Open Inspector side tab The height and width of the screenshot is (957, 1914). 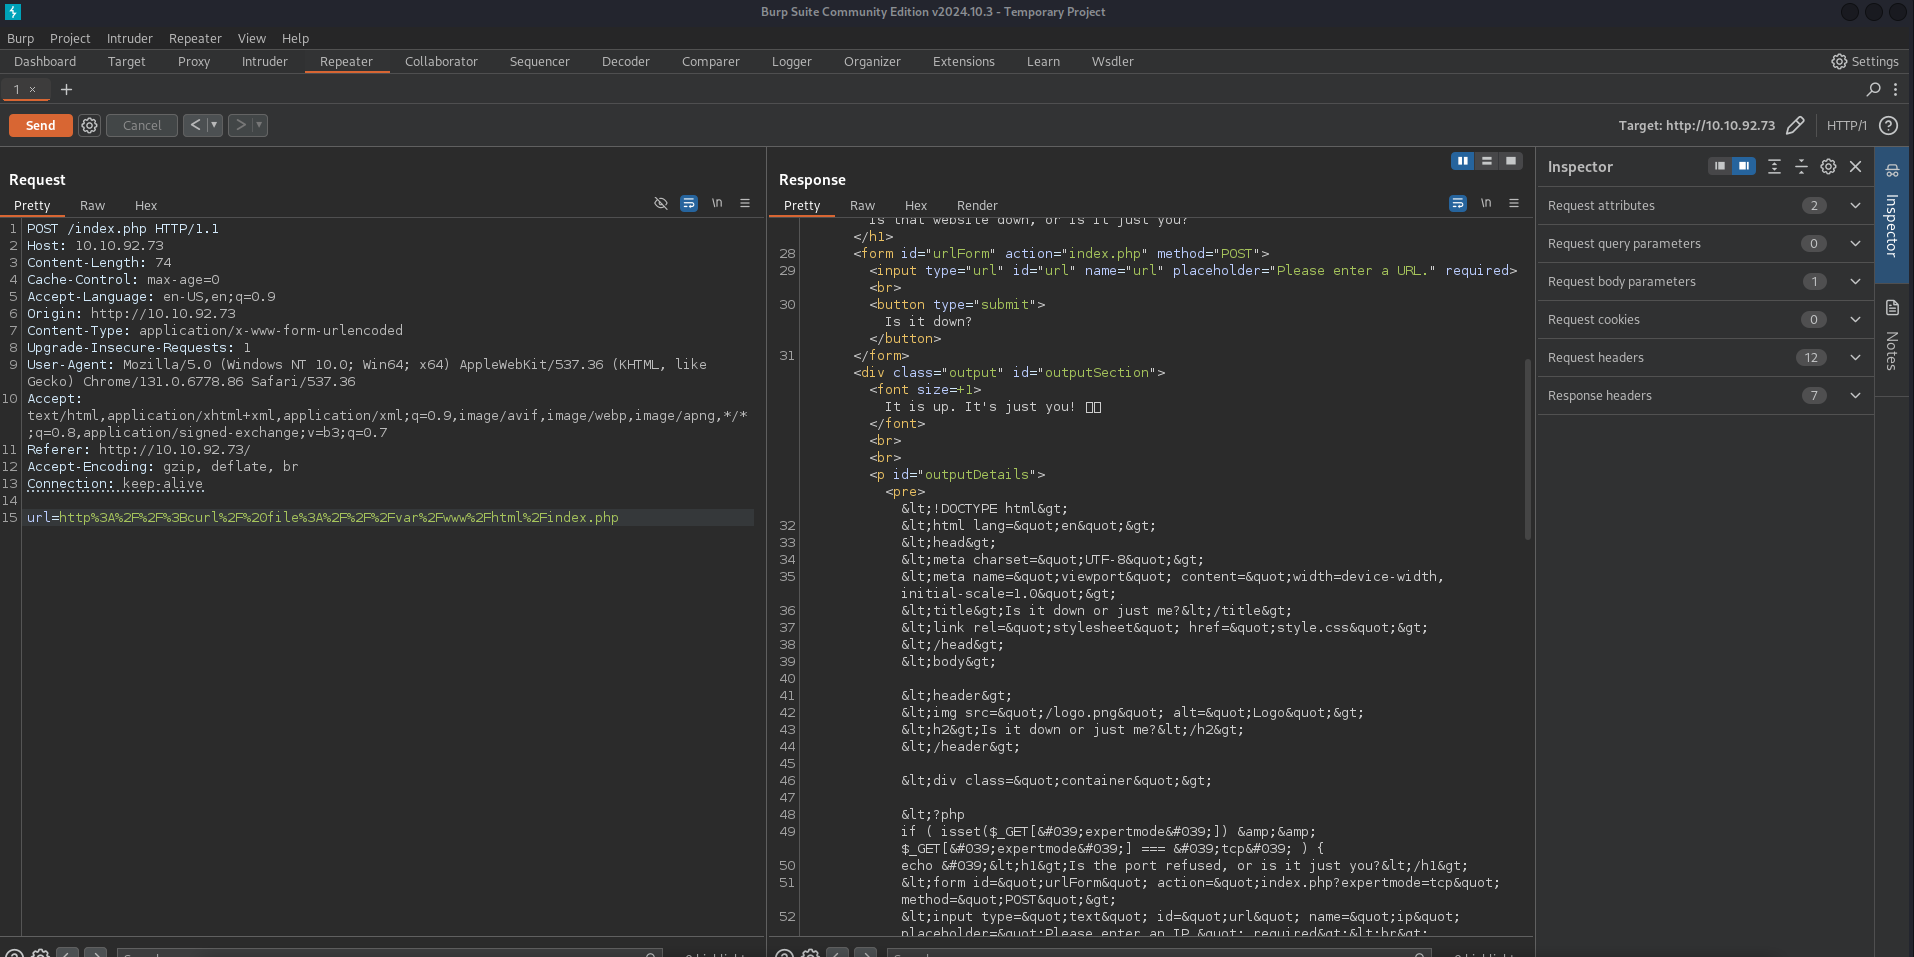(1892, 214)
